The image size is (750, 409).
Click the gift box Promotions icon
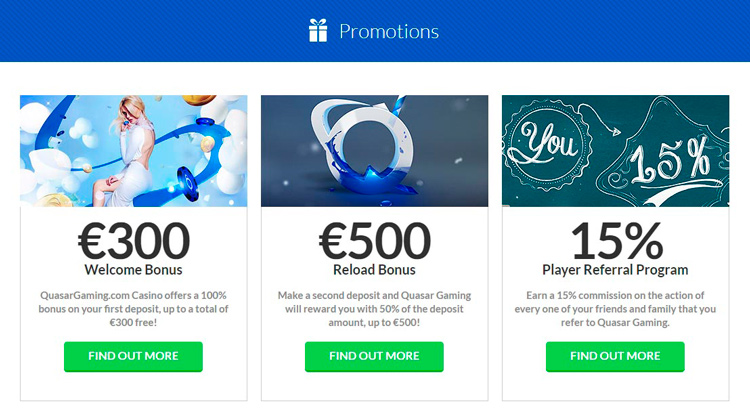318,31
